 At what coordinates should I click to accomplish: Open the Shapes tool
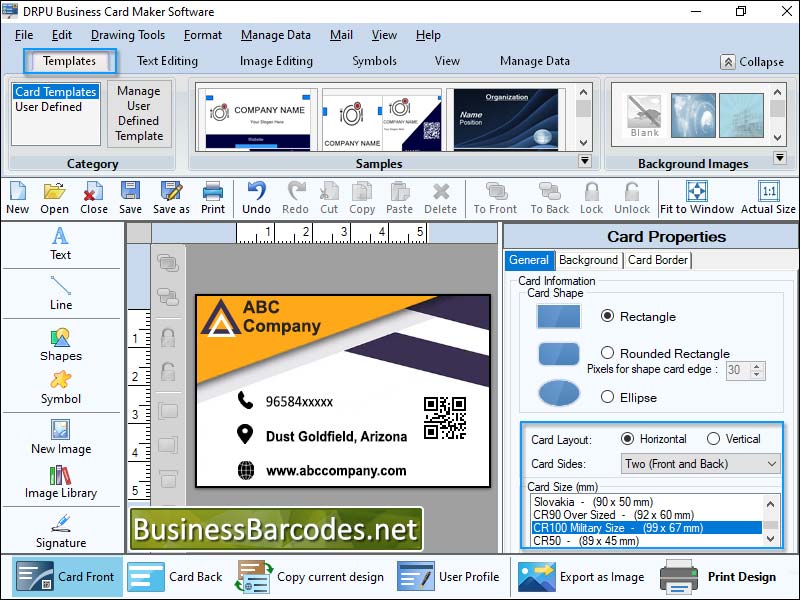60,345
